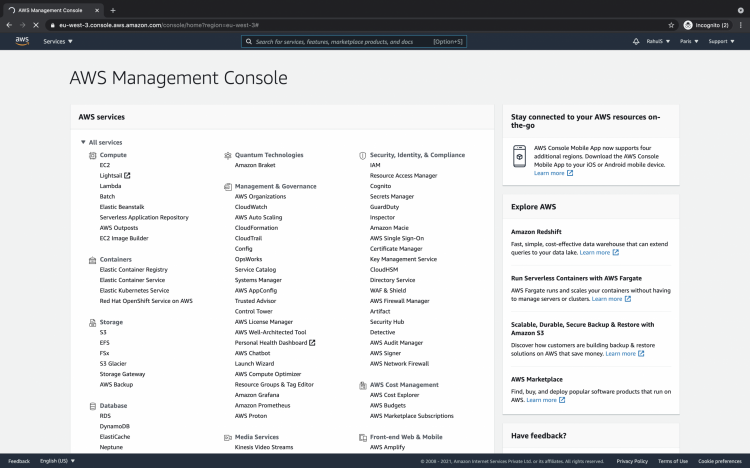The image size is (750, 468).
Task: Open the Paris region dropdown
Action: point(689,42)
